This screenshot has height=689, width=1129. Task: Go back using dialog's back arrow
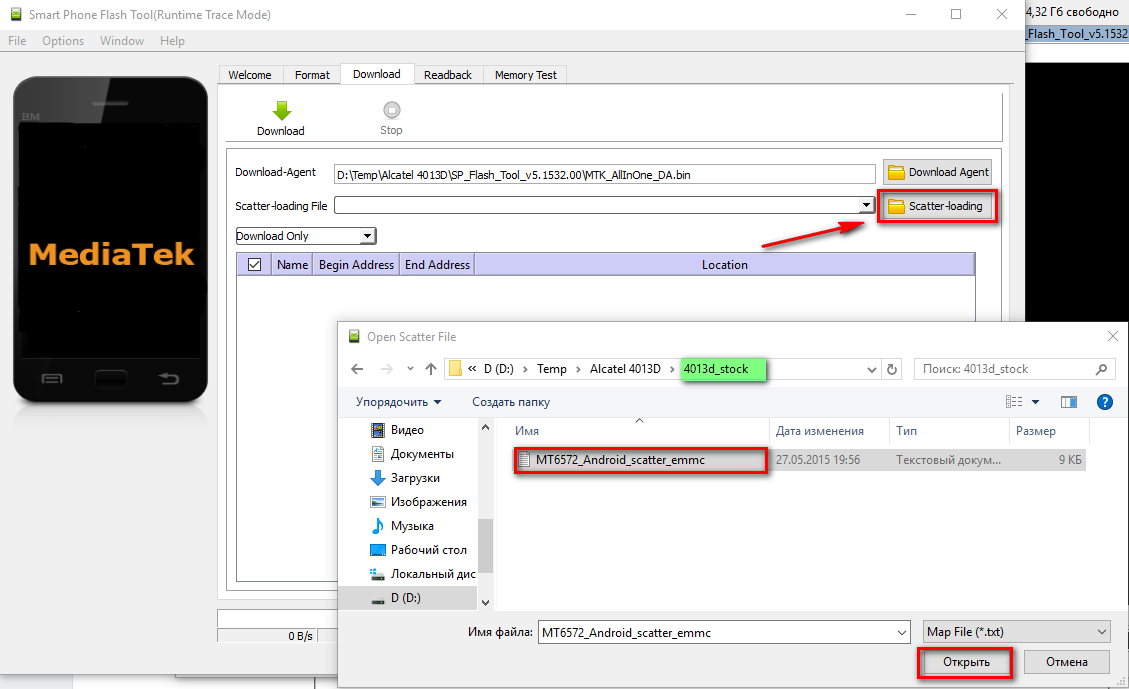tap(357, 369)
